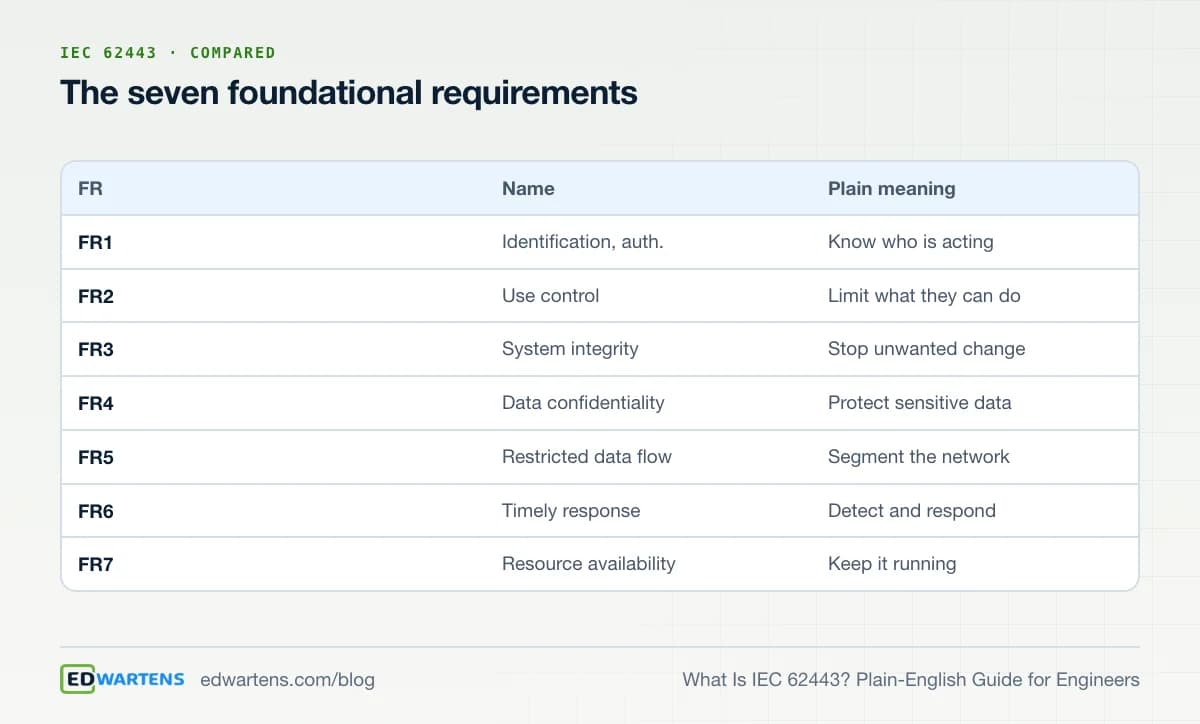Click the EDWARTENS logo
This screenshot has width=1200, height=724.
point(123,679)
